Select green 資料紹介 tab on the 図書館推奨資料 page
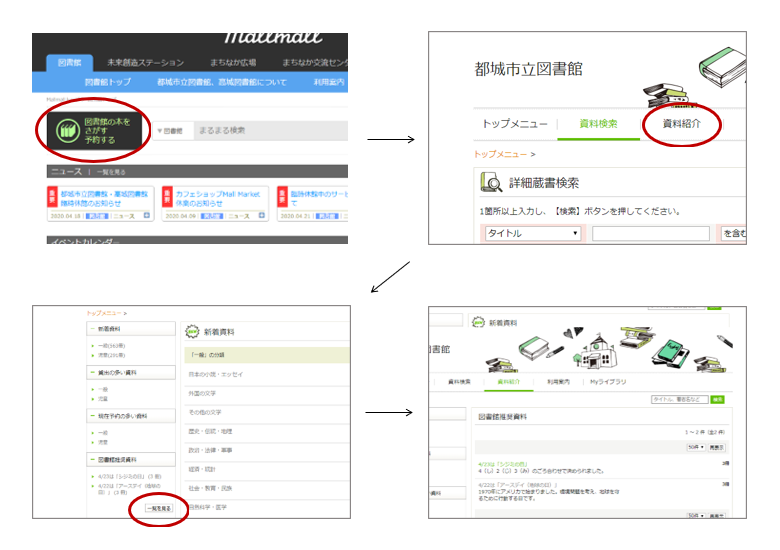 coord(508,382)
